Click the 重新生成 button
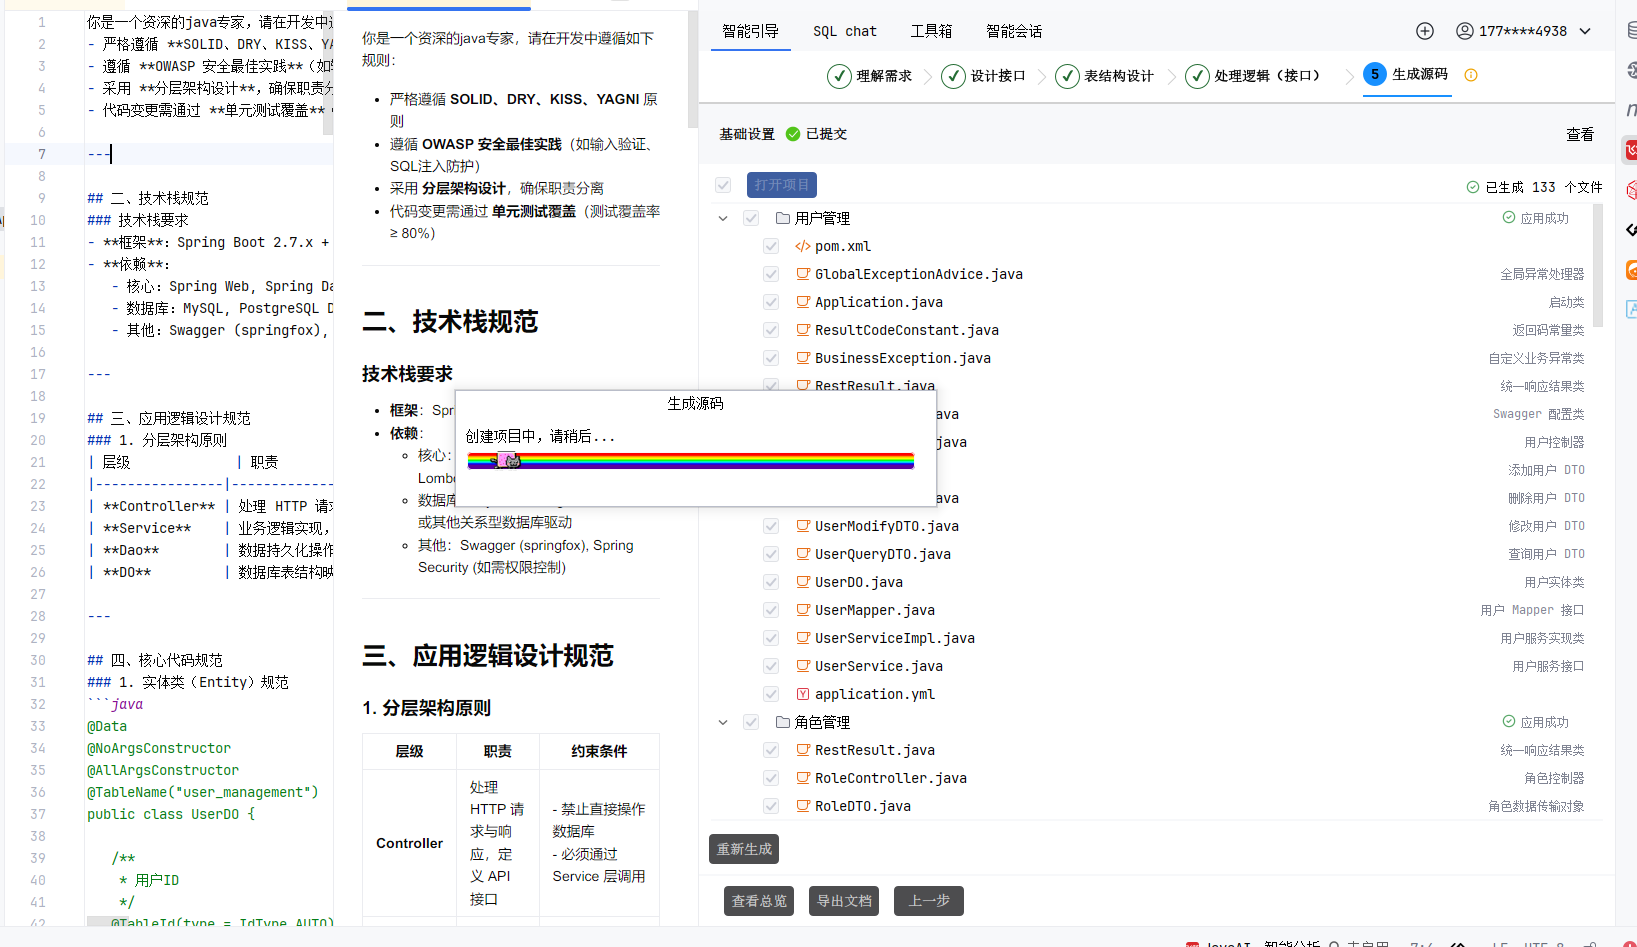 coord(744,849)
